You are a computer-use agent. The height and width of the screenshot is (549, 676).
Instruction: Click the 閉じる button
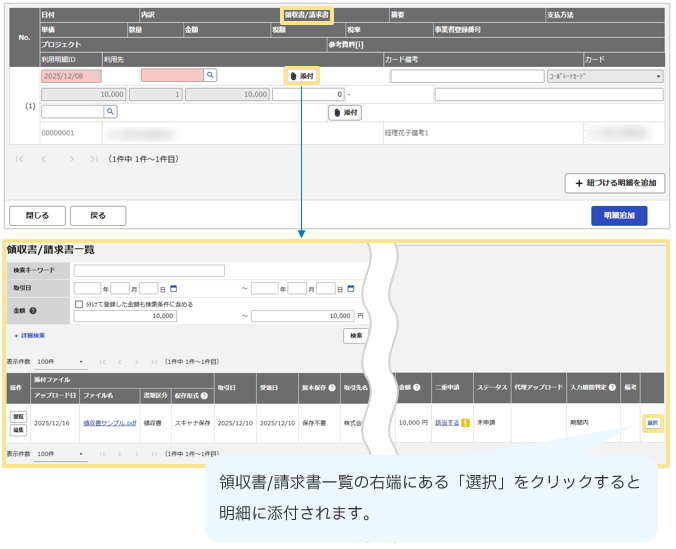pyautogui.click(x=38, y=216)
